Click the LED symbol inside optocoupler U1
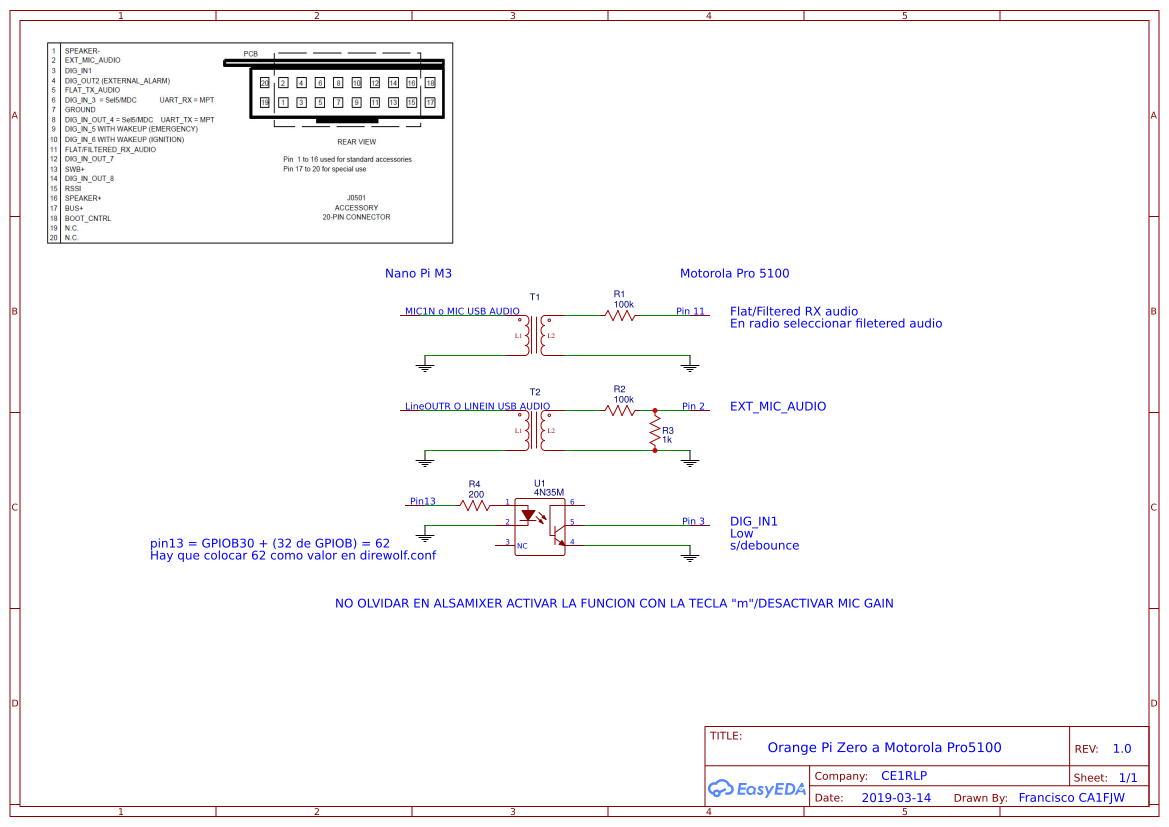1169x827 pixels. coord(529,515)
